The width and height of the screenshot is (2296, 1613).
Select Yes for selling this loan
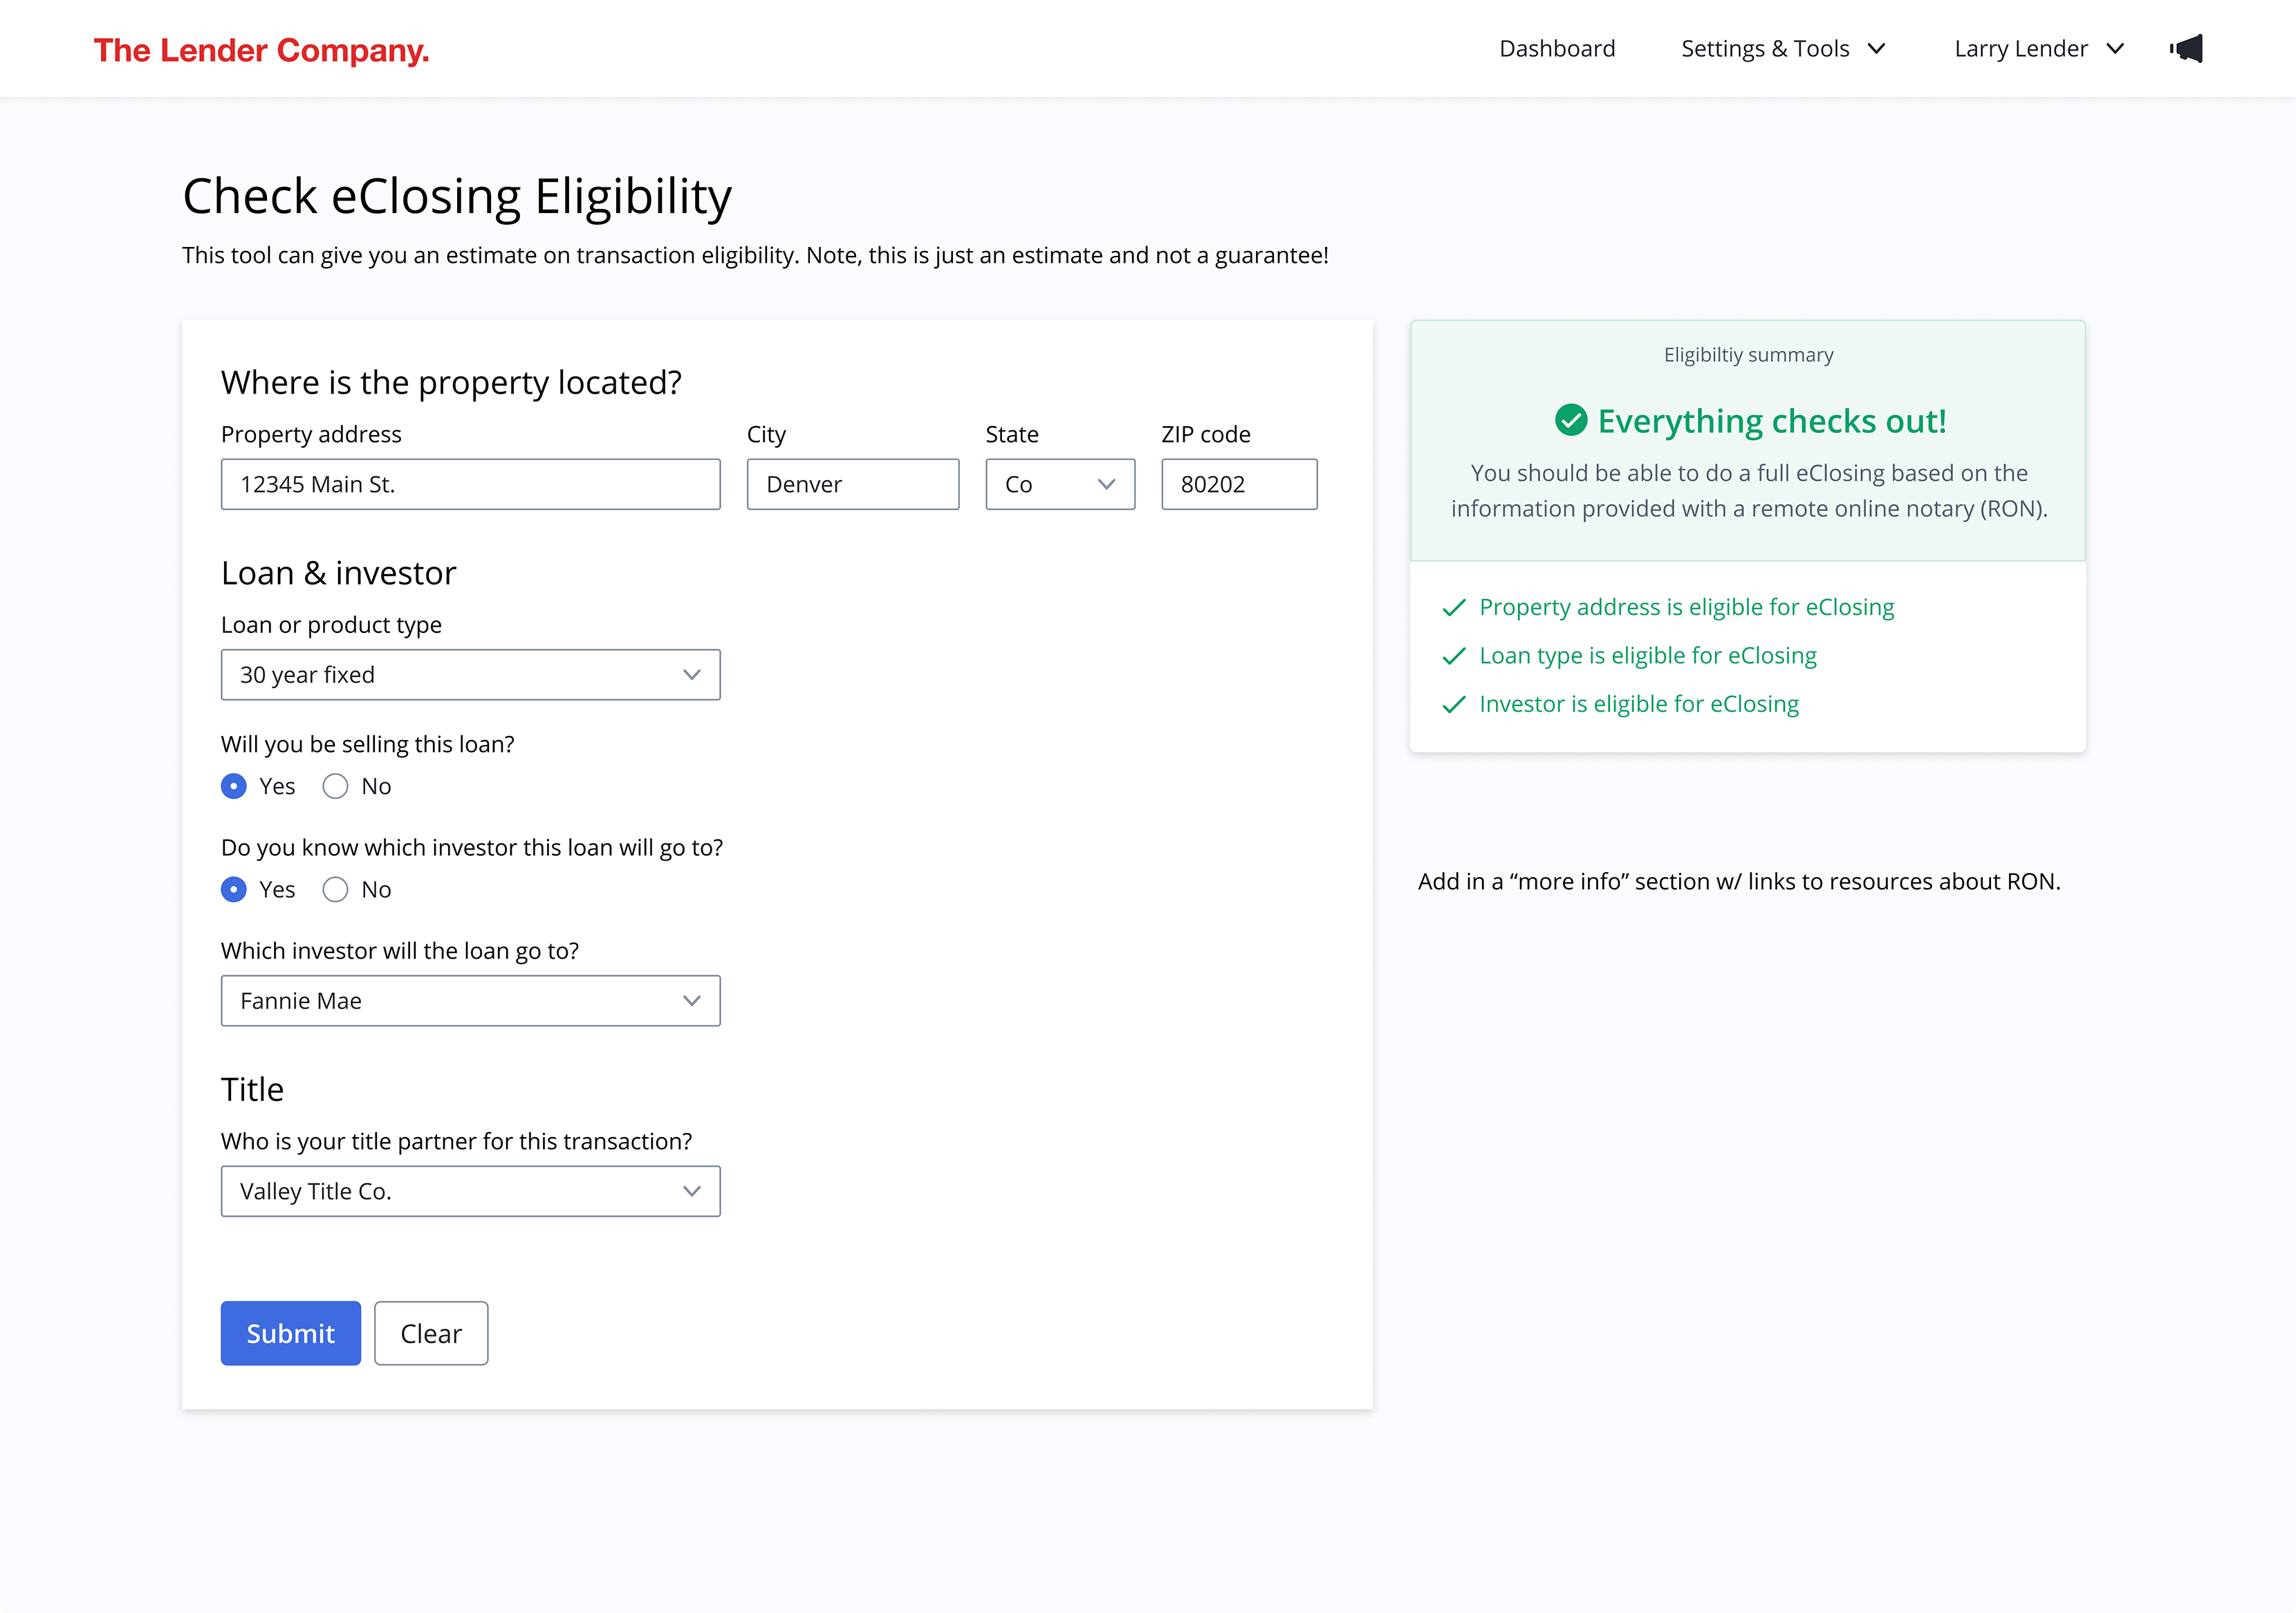pyautogui.click(x=234, y=786)
